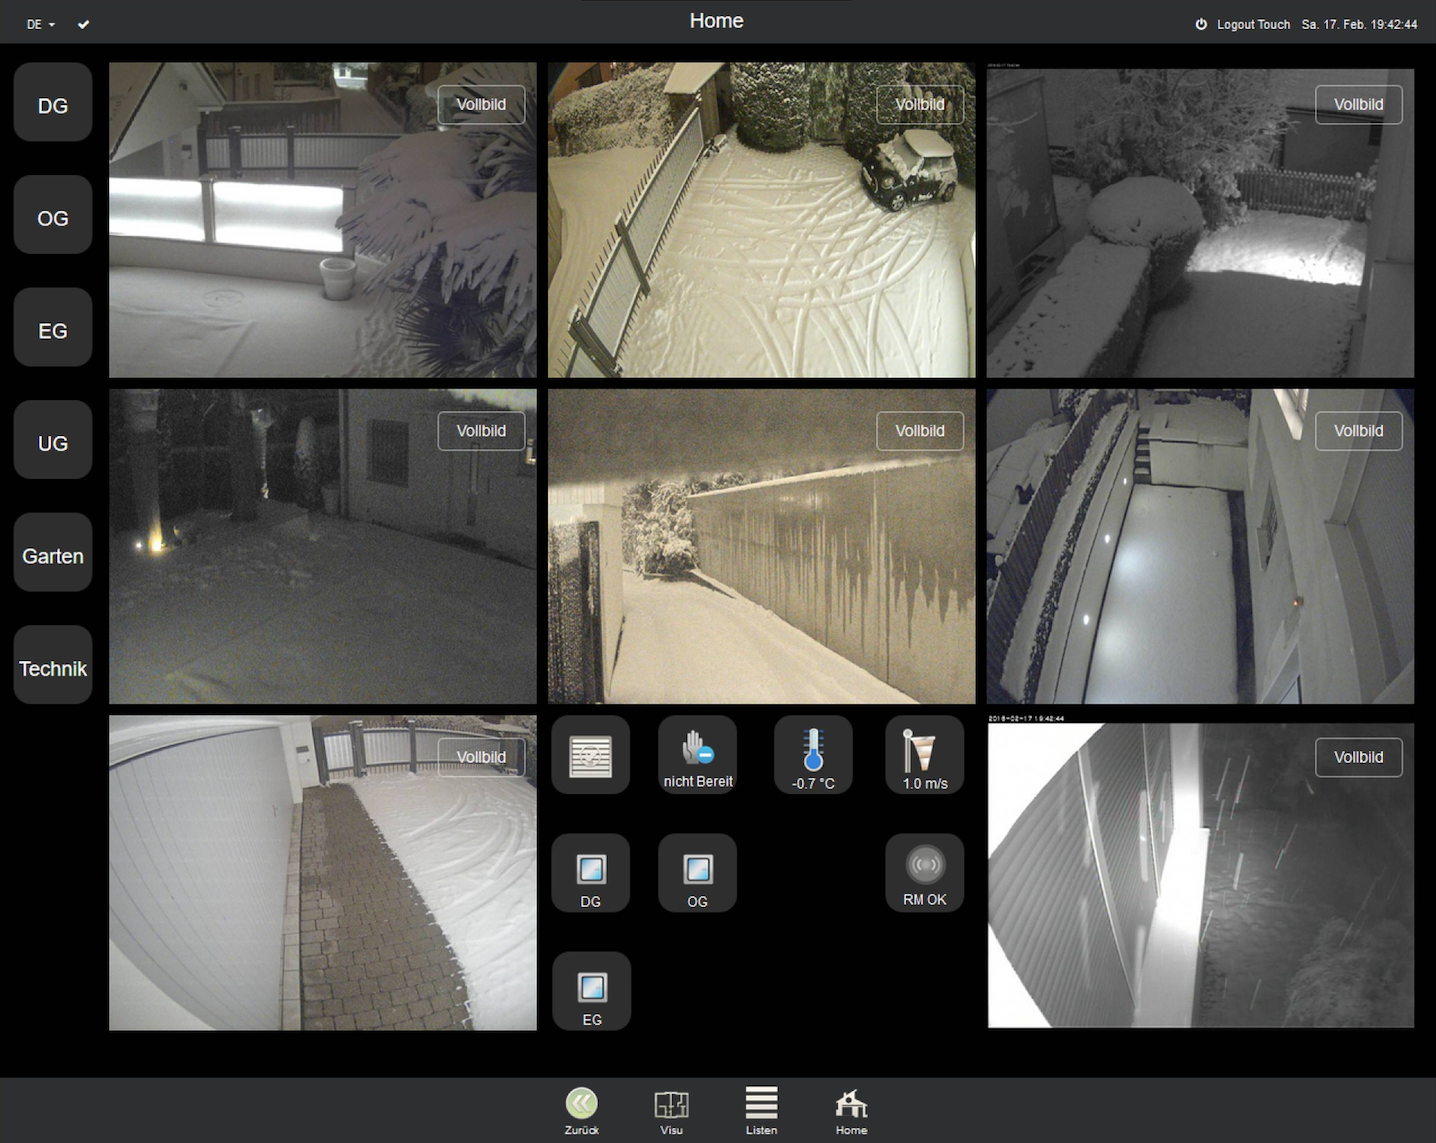Click Logout Touch in header
This screenshot has width=1436, height=1143.
point(1243,24)
